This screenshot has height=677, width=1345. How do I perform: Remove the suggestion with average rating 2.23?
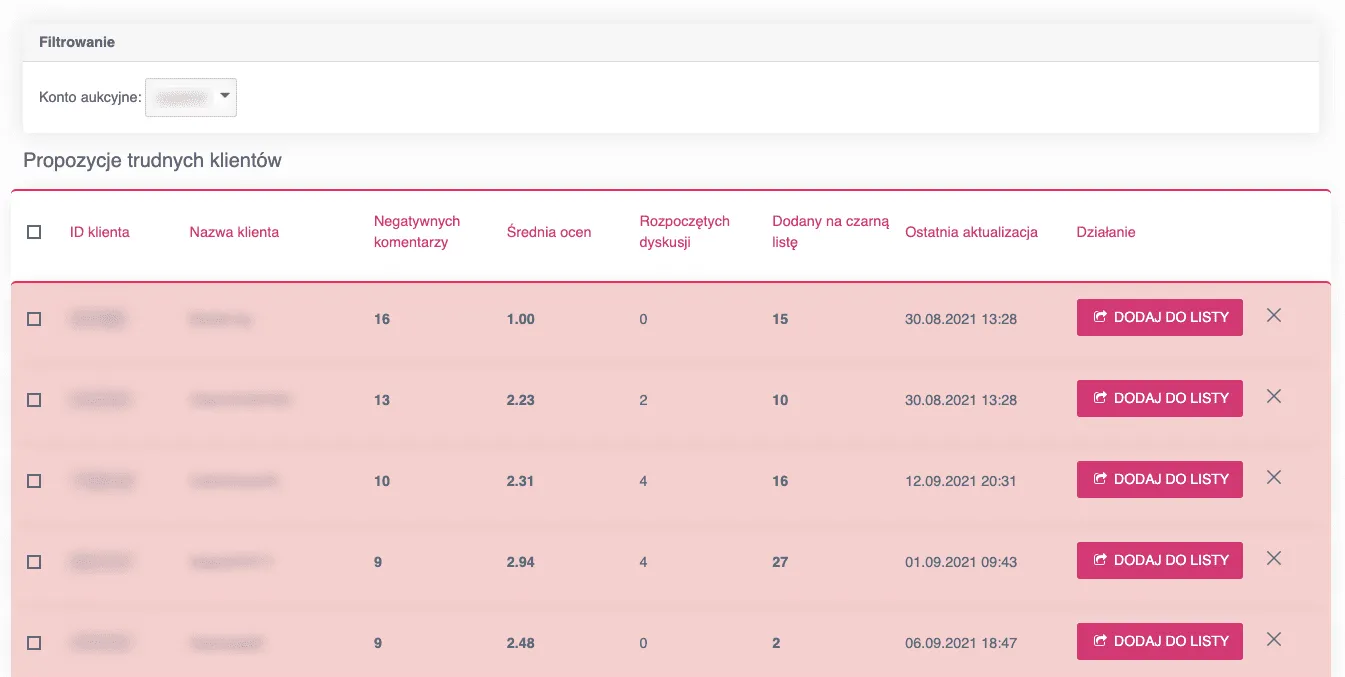1273,397
